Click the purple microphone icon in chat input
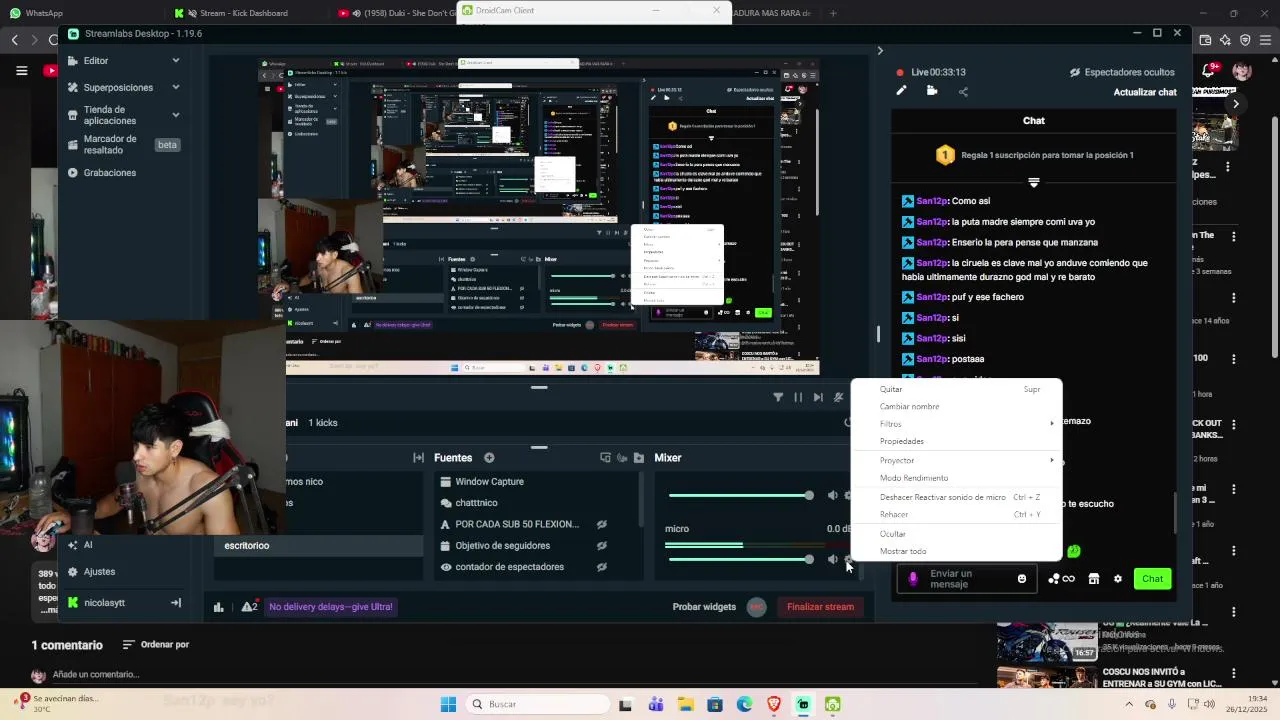This screenshot has width=1280, height=720. 912,579
